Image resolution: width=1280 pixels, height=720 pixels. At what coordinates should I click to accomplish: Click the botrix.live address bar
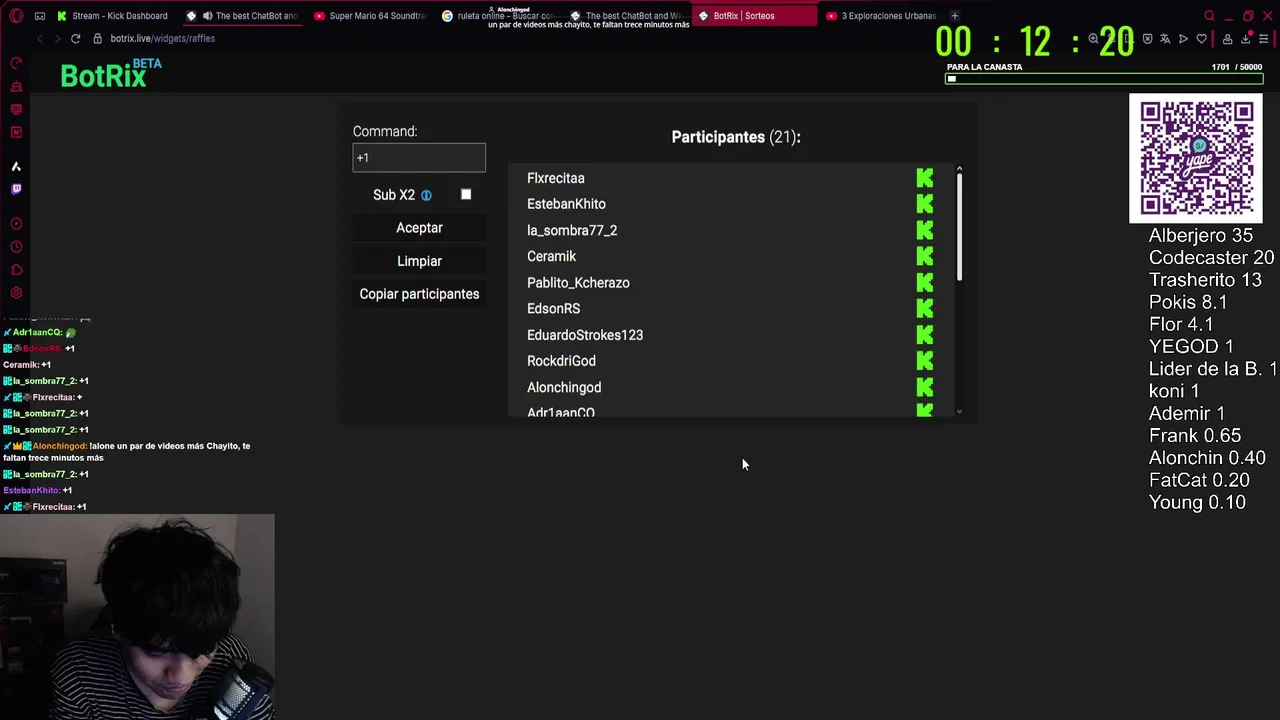(x=163, y=38)
